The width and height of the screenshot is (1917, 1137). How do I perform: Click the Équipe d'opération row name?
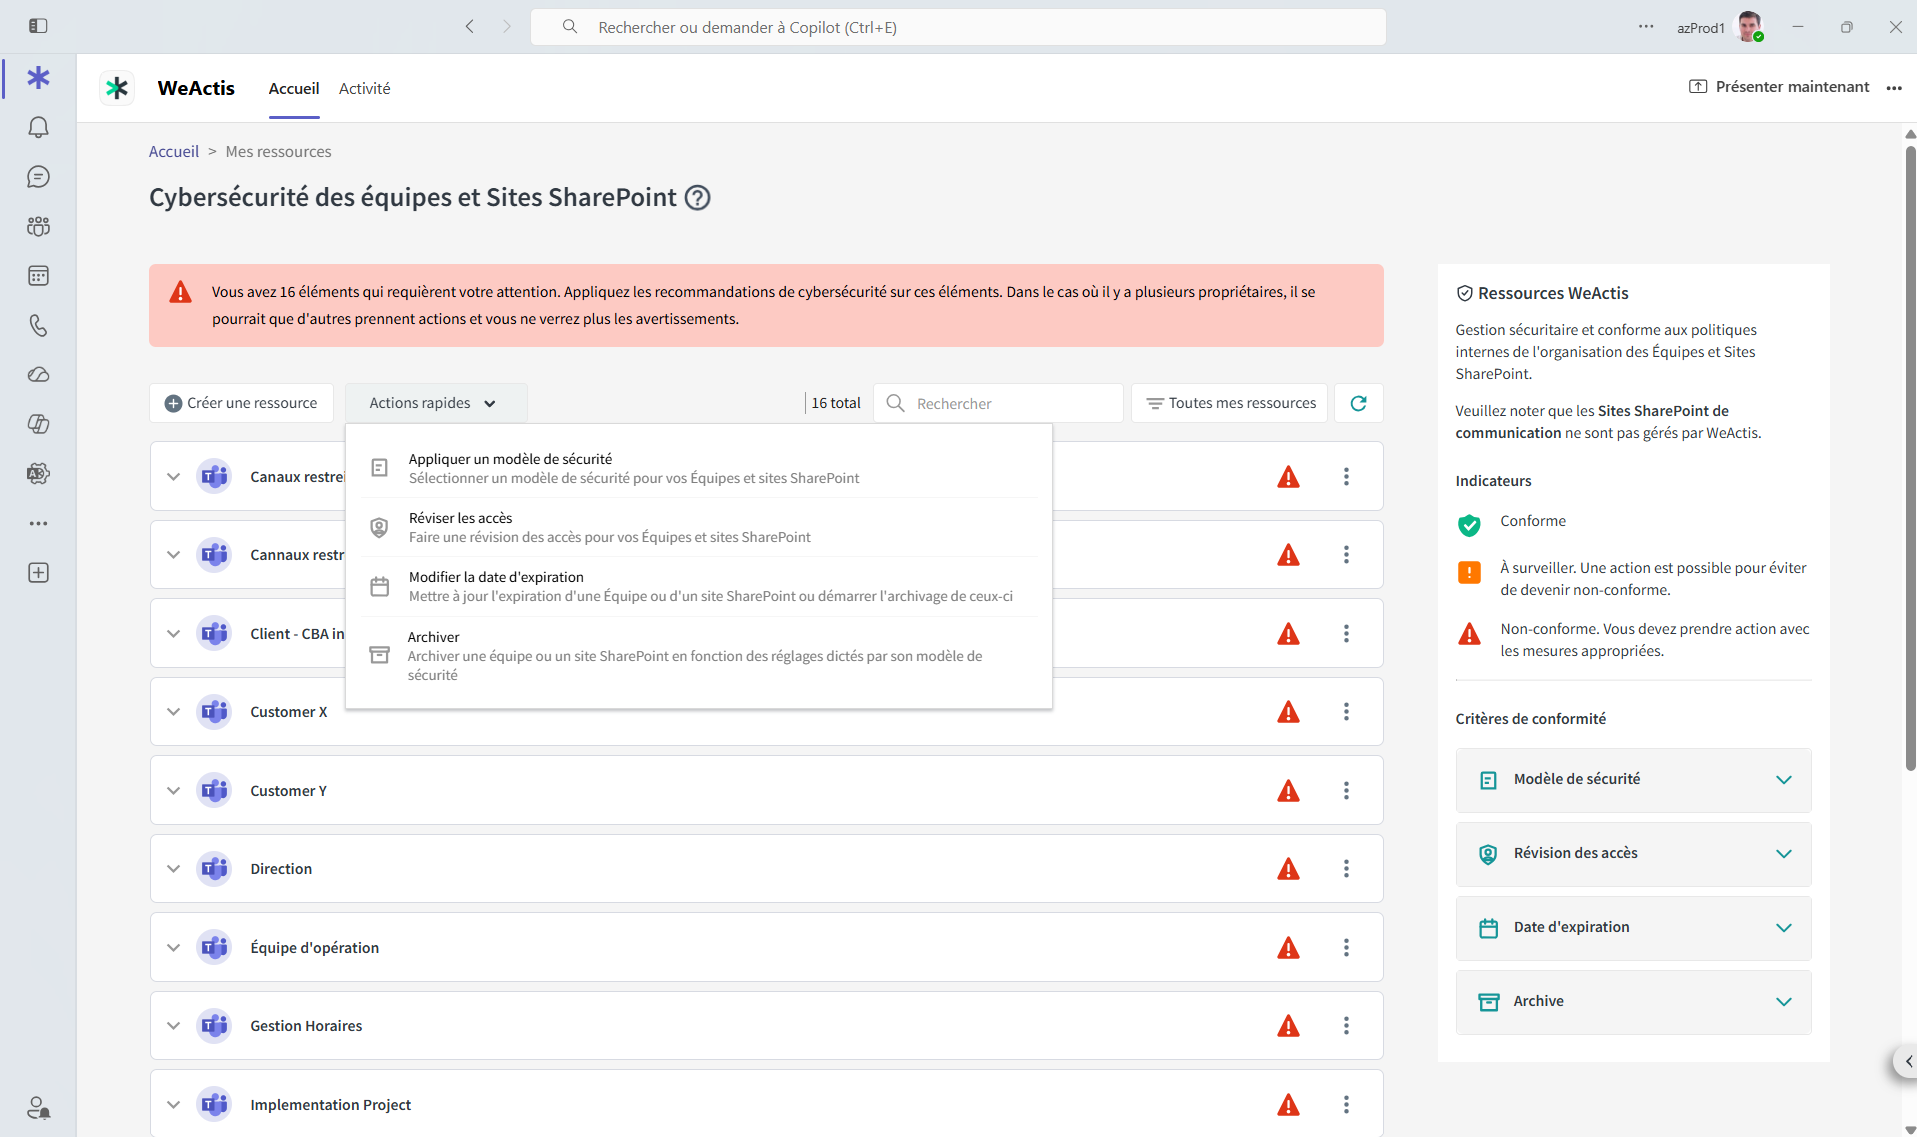[314, 948]
